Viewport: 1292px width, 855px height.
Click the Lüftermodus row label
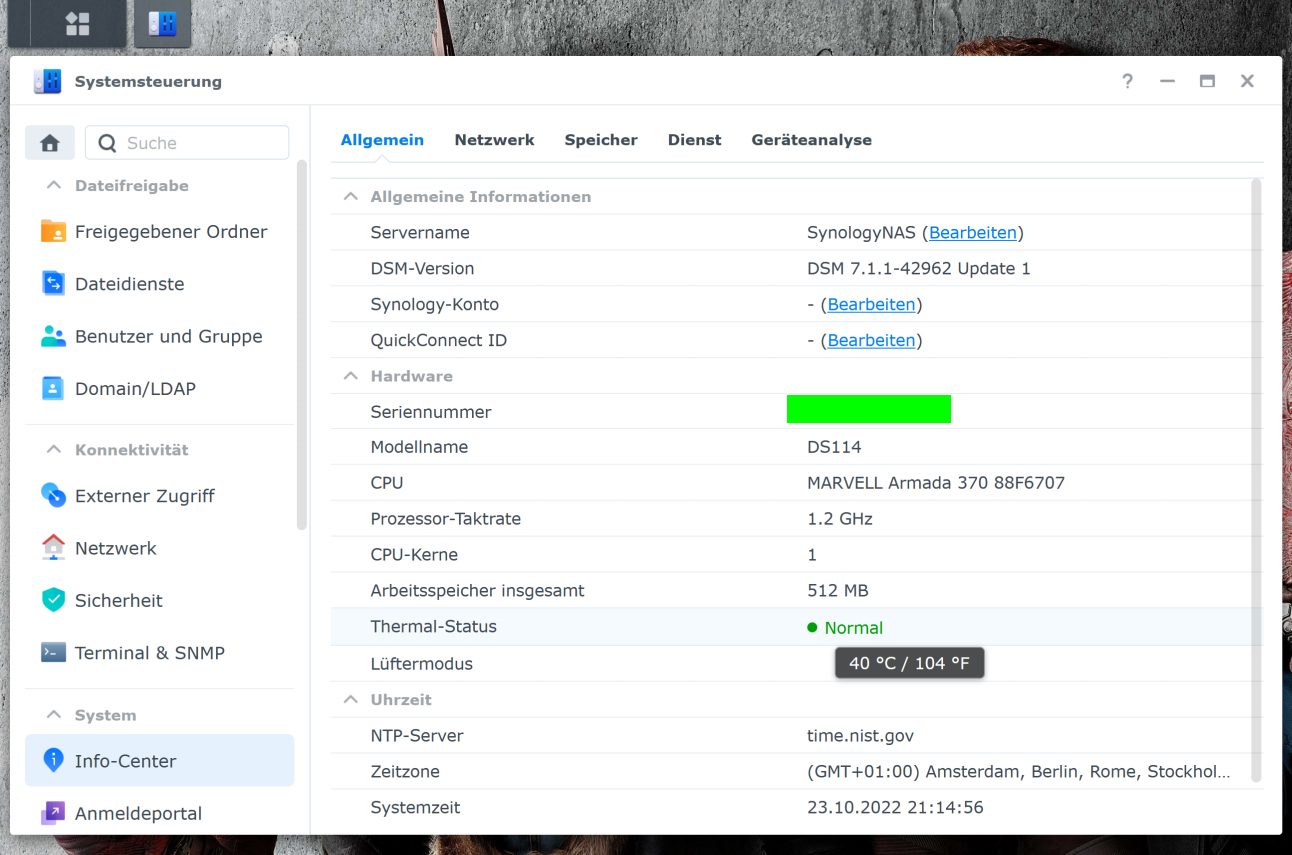coord(421,663)
